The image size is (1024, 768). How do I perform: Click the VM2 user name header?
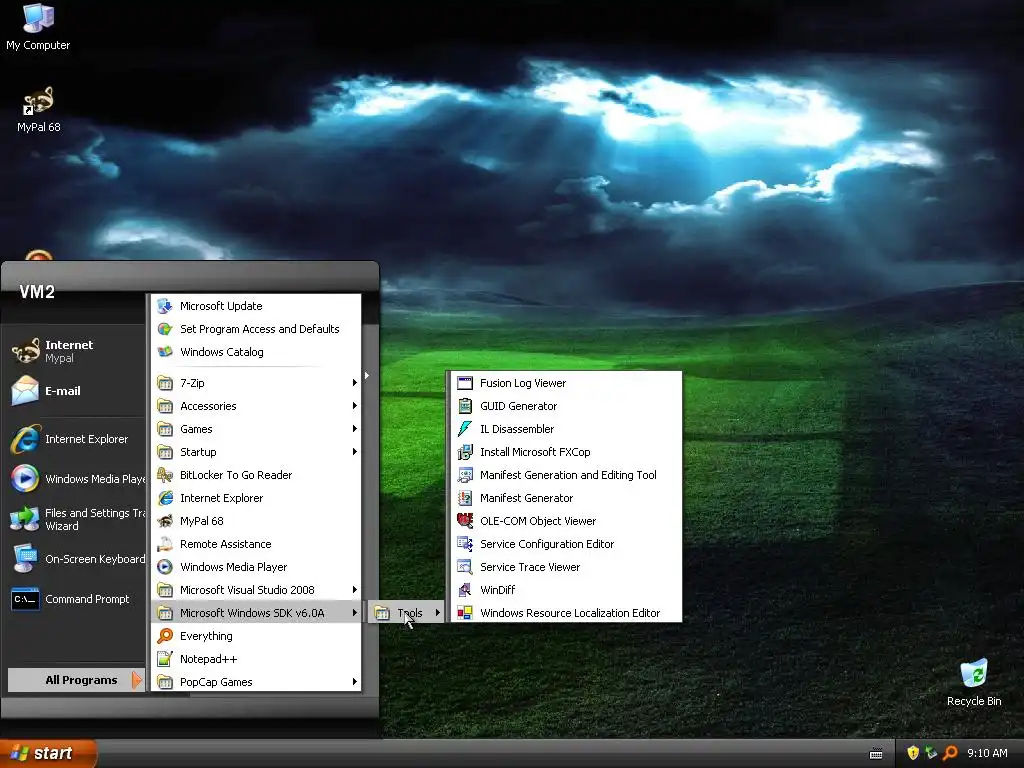(37, 292)
